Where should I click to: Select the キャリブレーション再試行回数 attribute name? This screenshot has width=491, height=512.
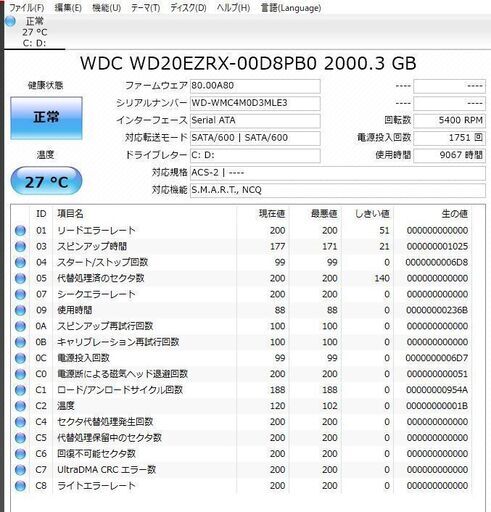(x=118, y=342)
